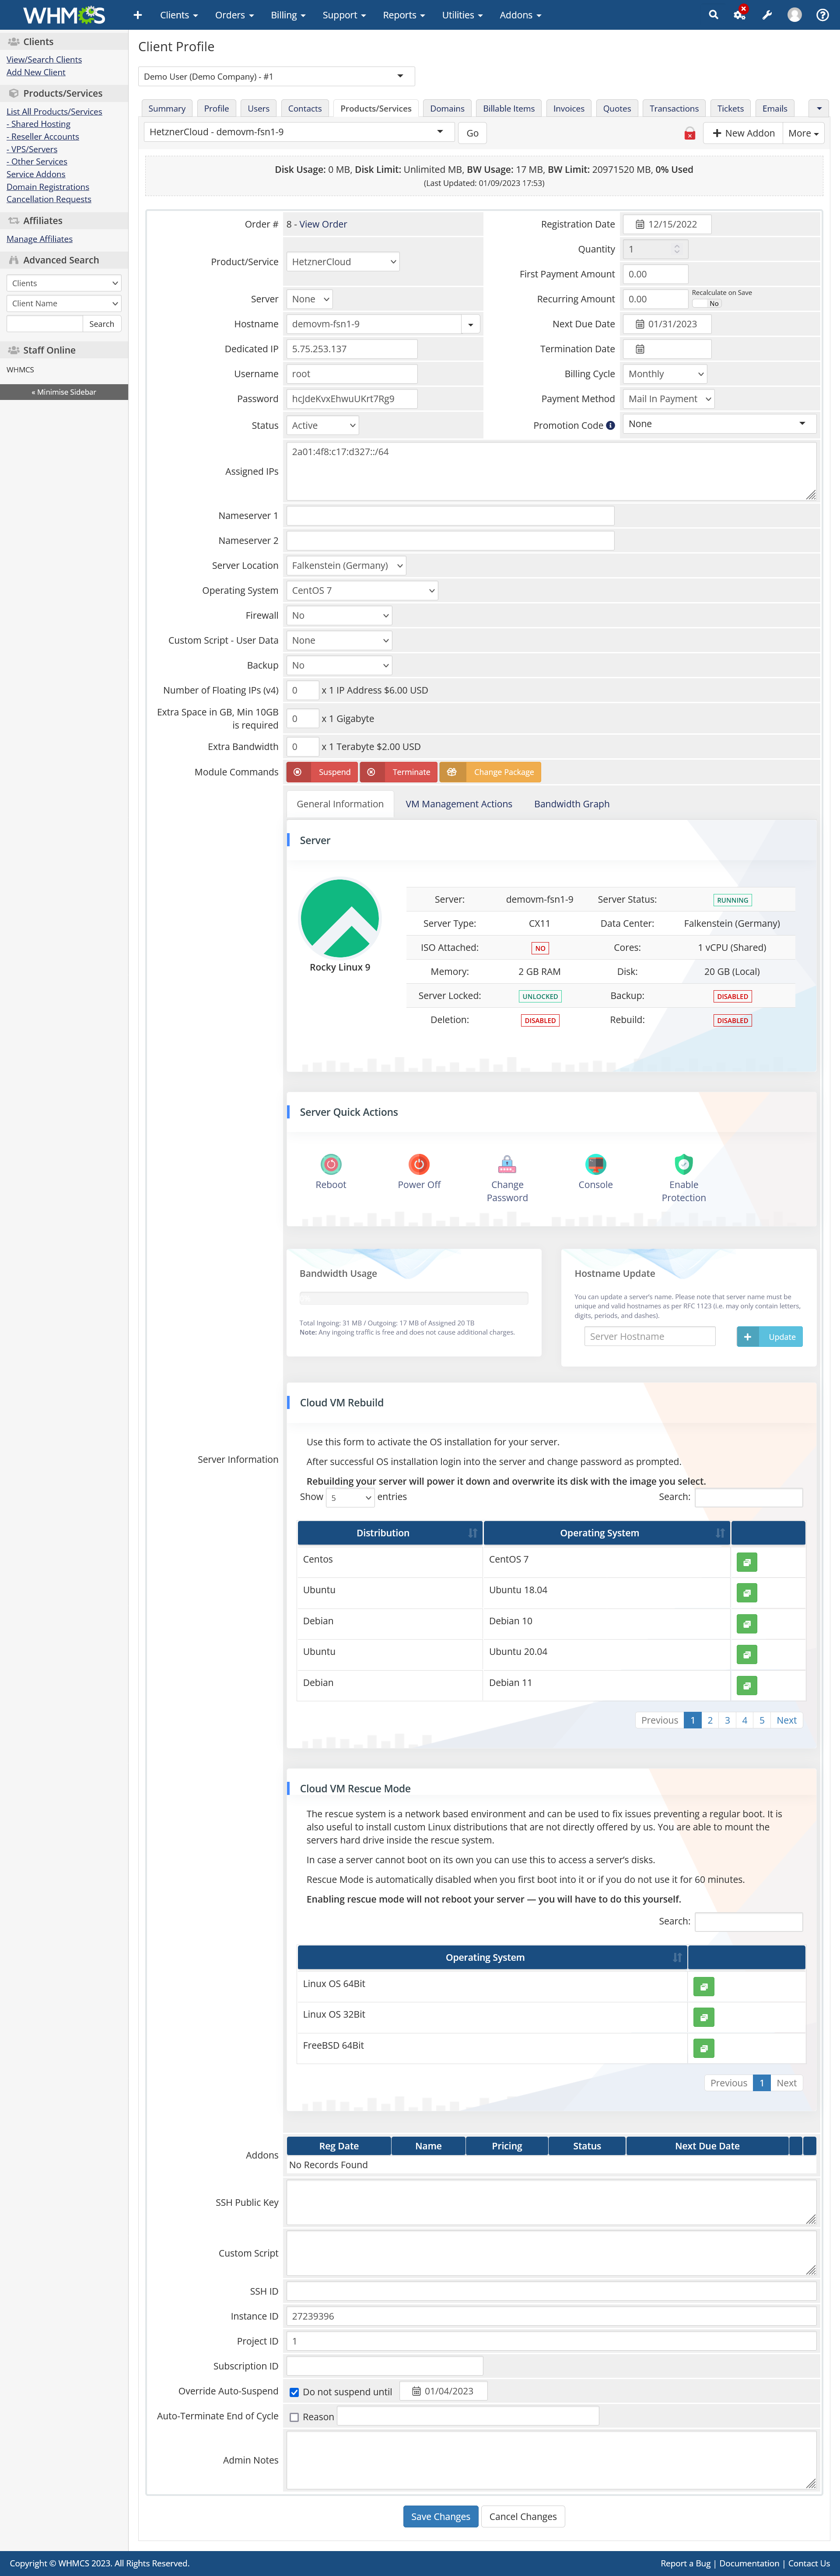This screenshot has width=840, height=2576.
Task: Click rebuild icon for Debian 11 row
Action: (746, 1686)
